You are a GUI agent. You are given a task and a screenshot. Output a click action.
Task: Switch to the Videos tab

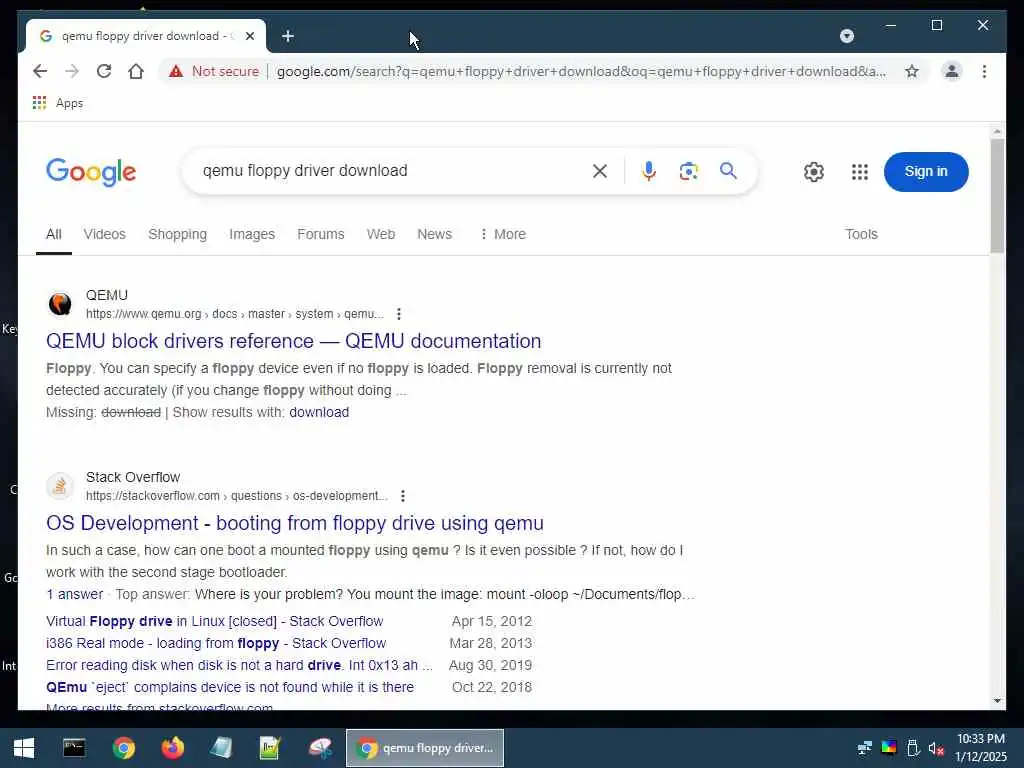104,234
